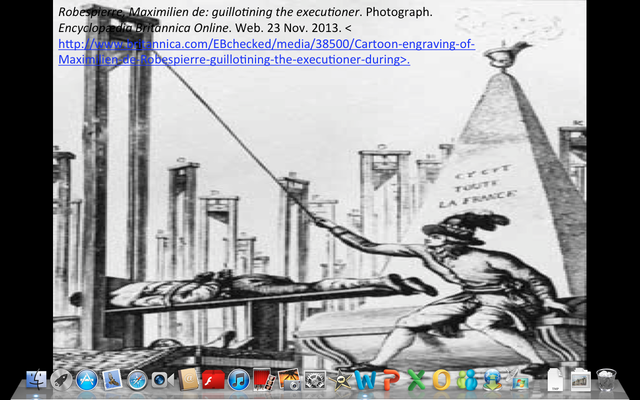Click the 'Web. 23 Nov. 2013.' date text
Screen dimensions: 640x400
[x=288, y=28]
